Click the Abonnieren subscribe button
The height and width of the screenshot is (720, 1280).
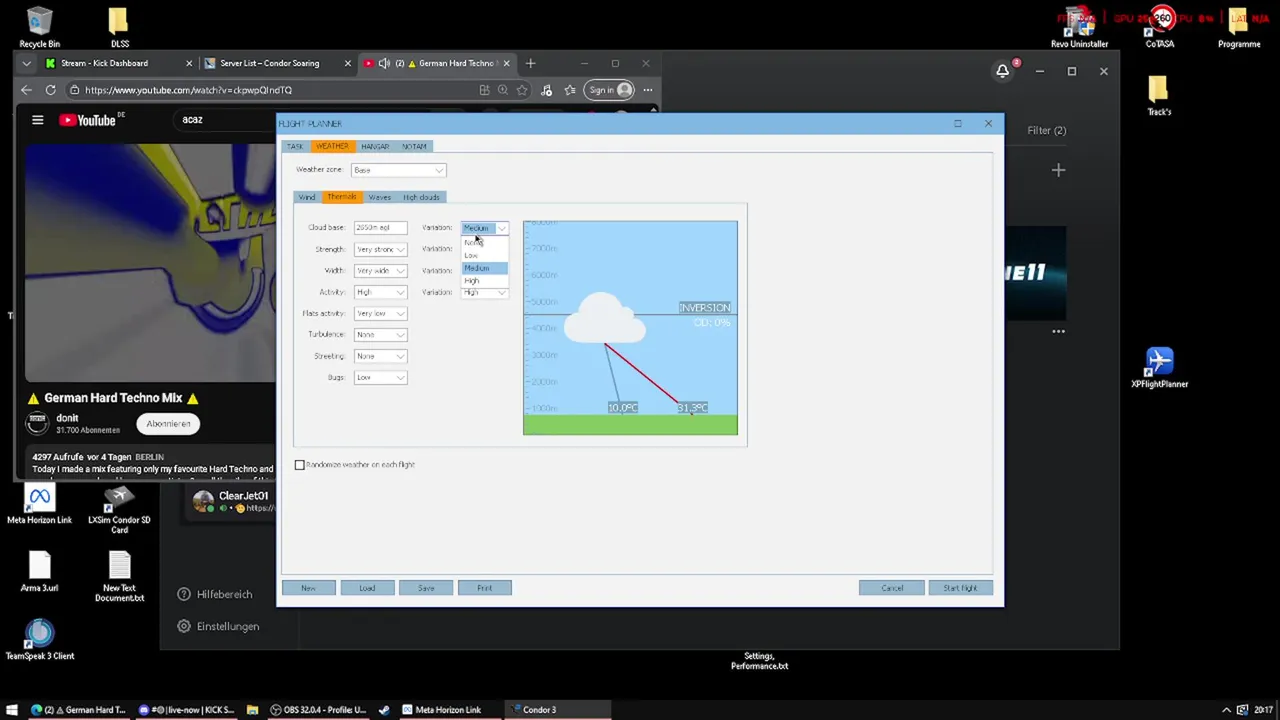(x=168, y=424)
